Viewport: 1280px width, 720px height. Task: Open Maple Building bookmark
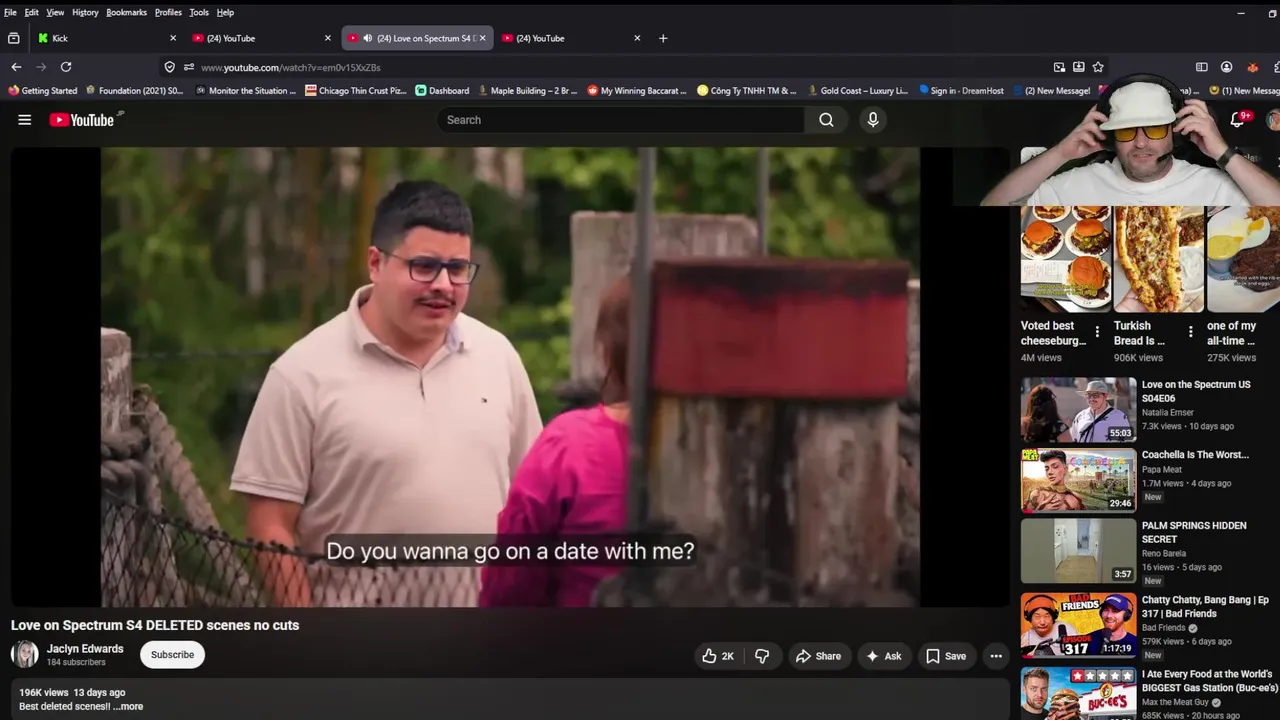(x=527, y=90)
